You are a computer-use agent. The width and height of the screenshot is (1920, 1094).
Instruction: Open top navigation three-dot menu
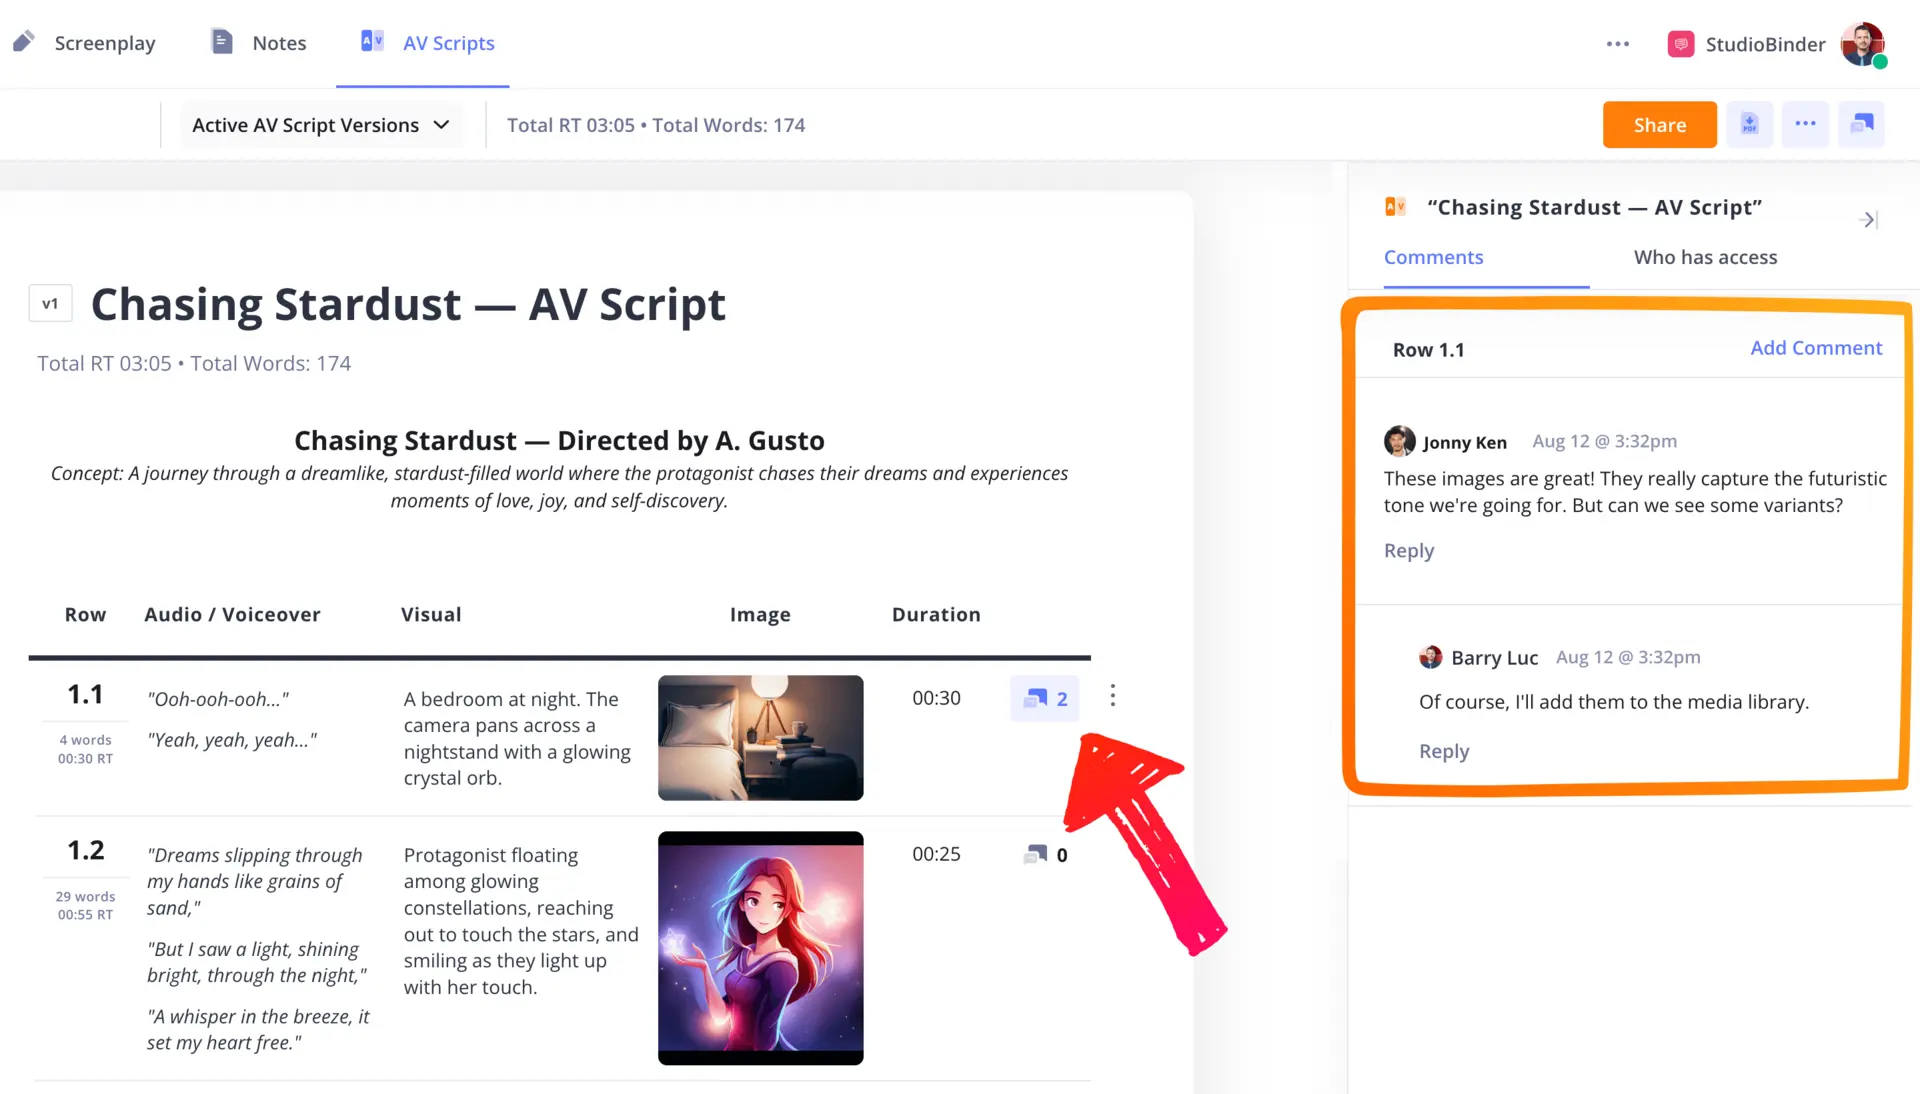tap(1618, 44)
